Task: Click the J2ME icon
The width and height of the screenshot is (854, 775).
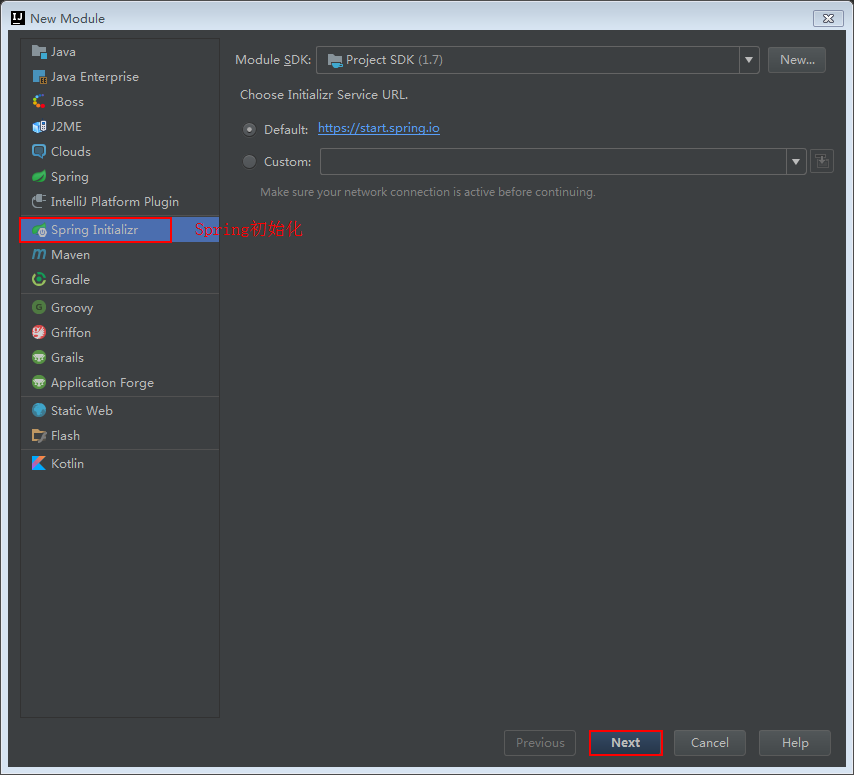Action: (x=39, y=127)
